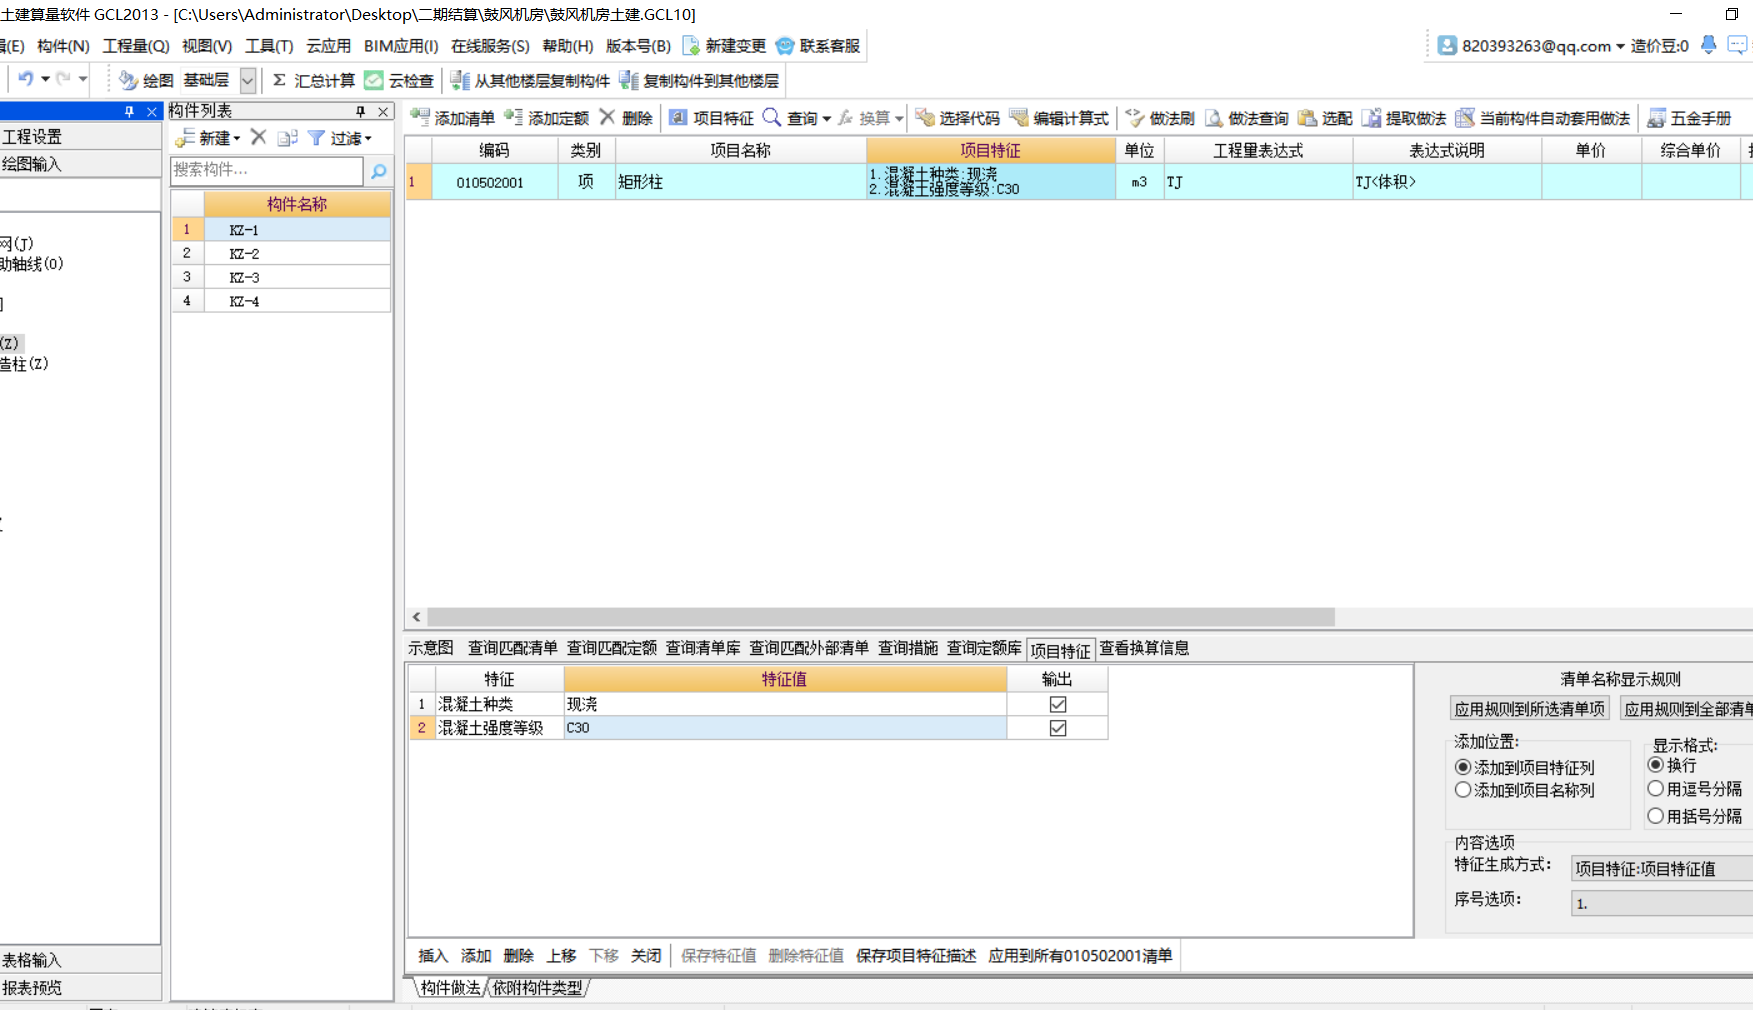Click 应用规则到所选清单项 button
Image resolution: width=1753 pixels, height=1010 pixels.
pos(1529,709)
